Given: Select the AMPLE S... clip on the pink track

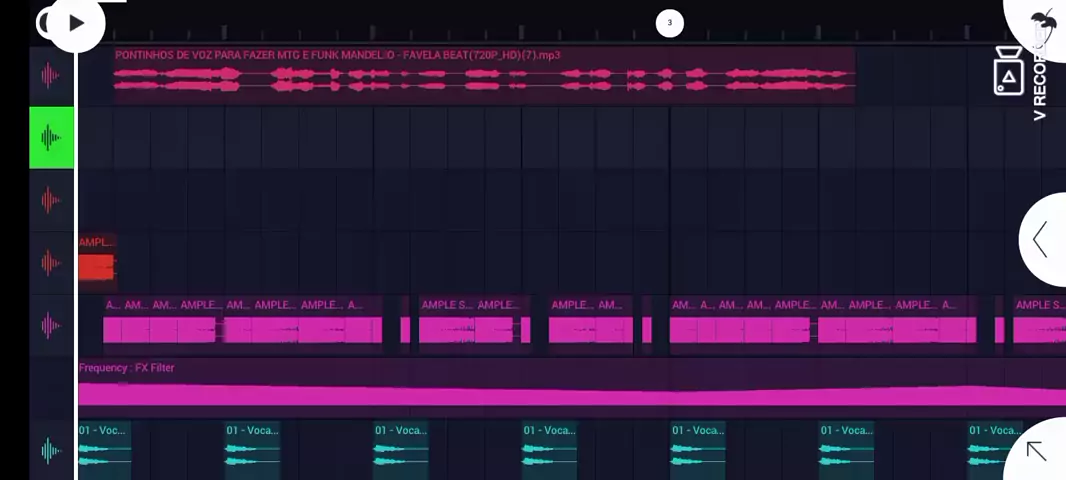Looking at the screenshot, I should click(x=446, y=327).
